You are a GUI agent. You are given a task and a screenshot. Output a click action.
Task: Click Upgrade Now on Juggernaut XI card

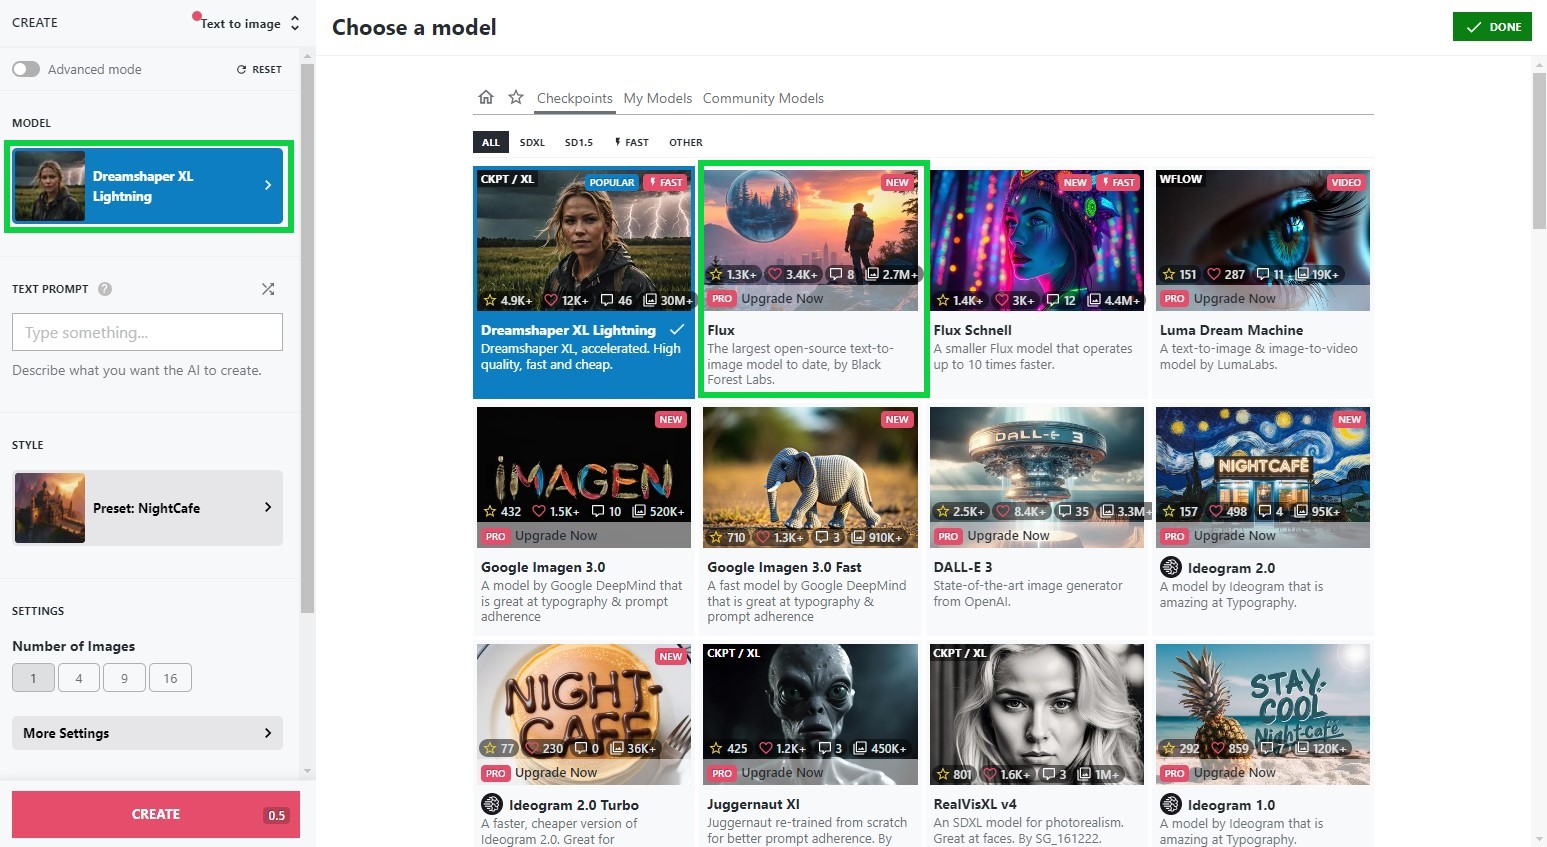782,773
